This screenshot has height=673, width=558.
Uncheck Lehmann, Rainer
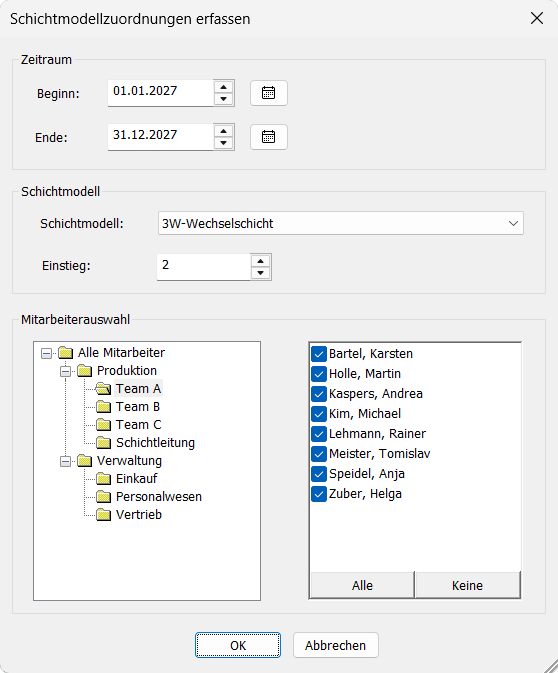click(x=319, y=434)
